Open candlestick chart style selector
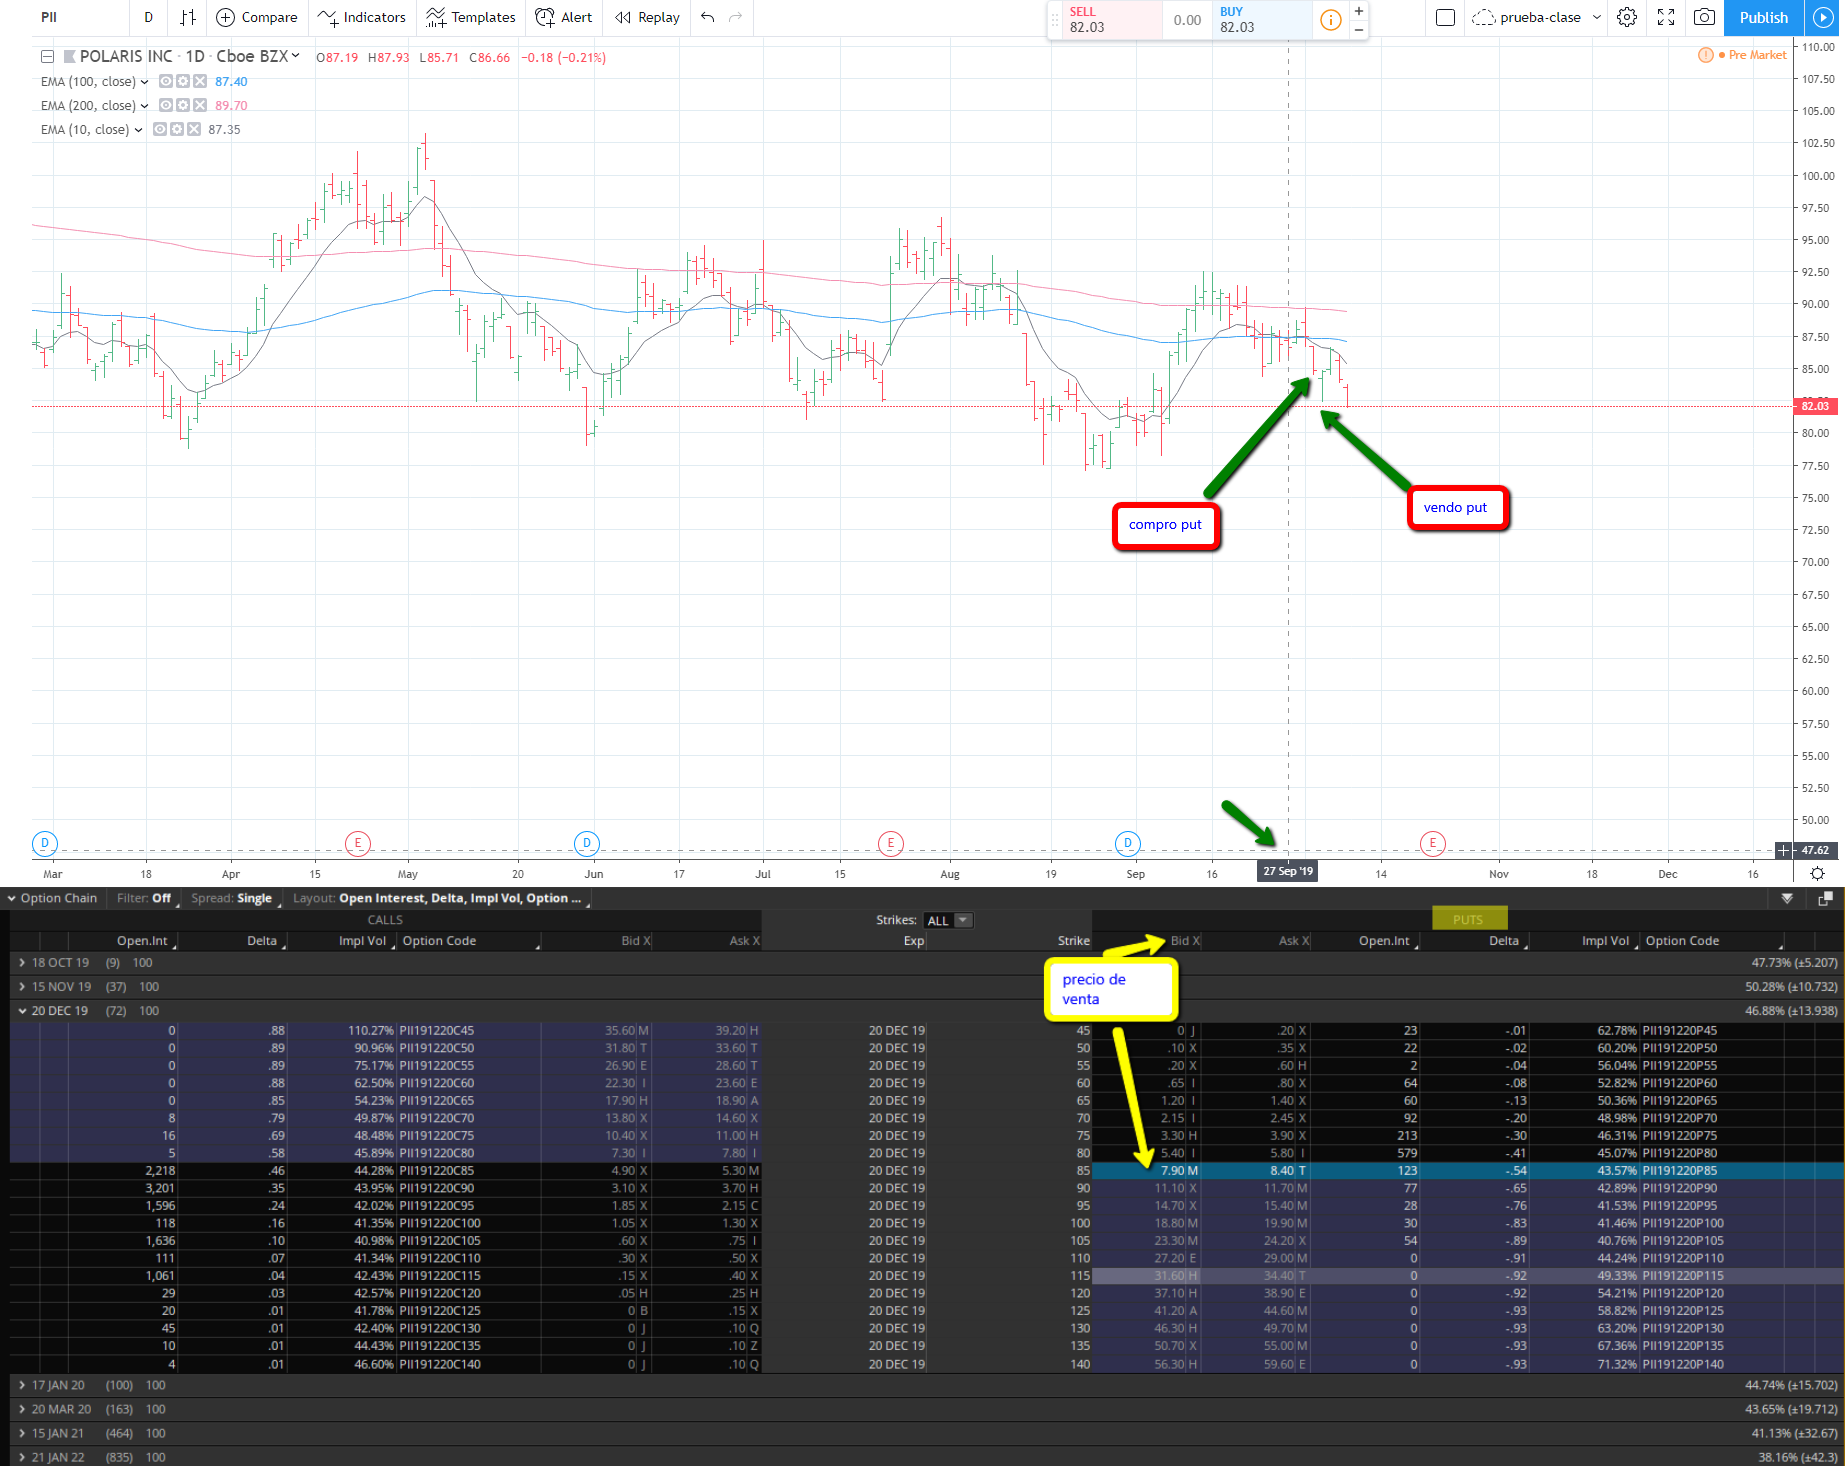Image resolution: width=1845 pixels, height=1466 pixels. pos(188,17)
